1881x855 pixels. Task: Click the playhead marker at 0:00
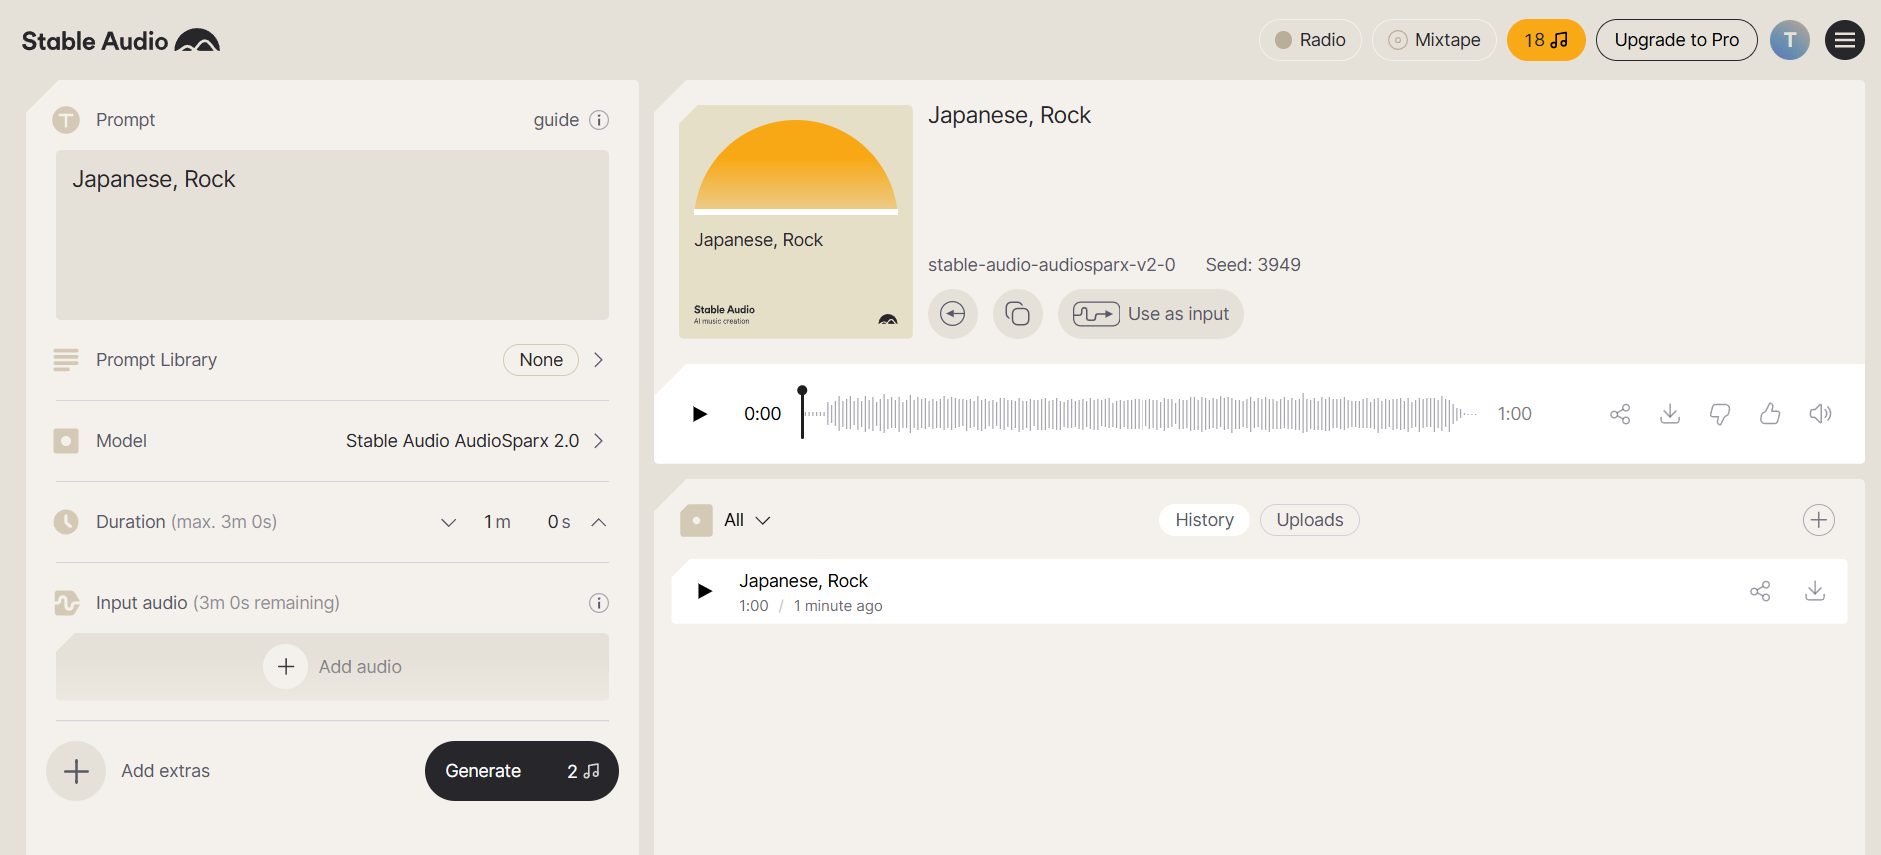tap(802, 411)
